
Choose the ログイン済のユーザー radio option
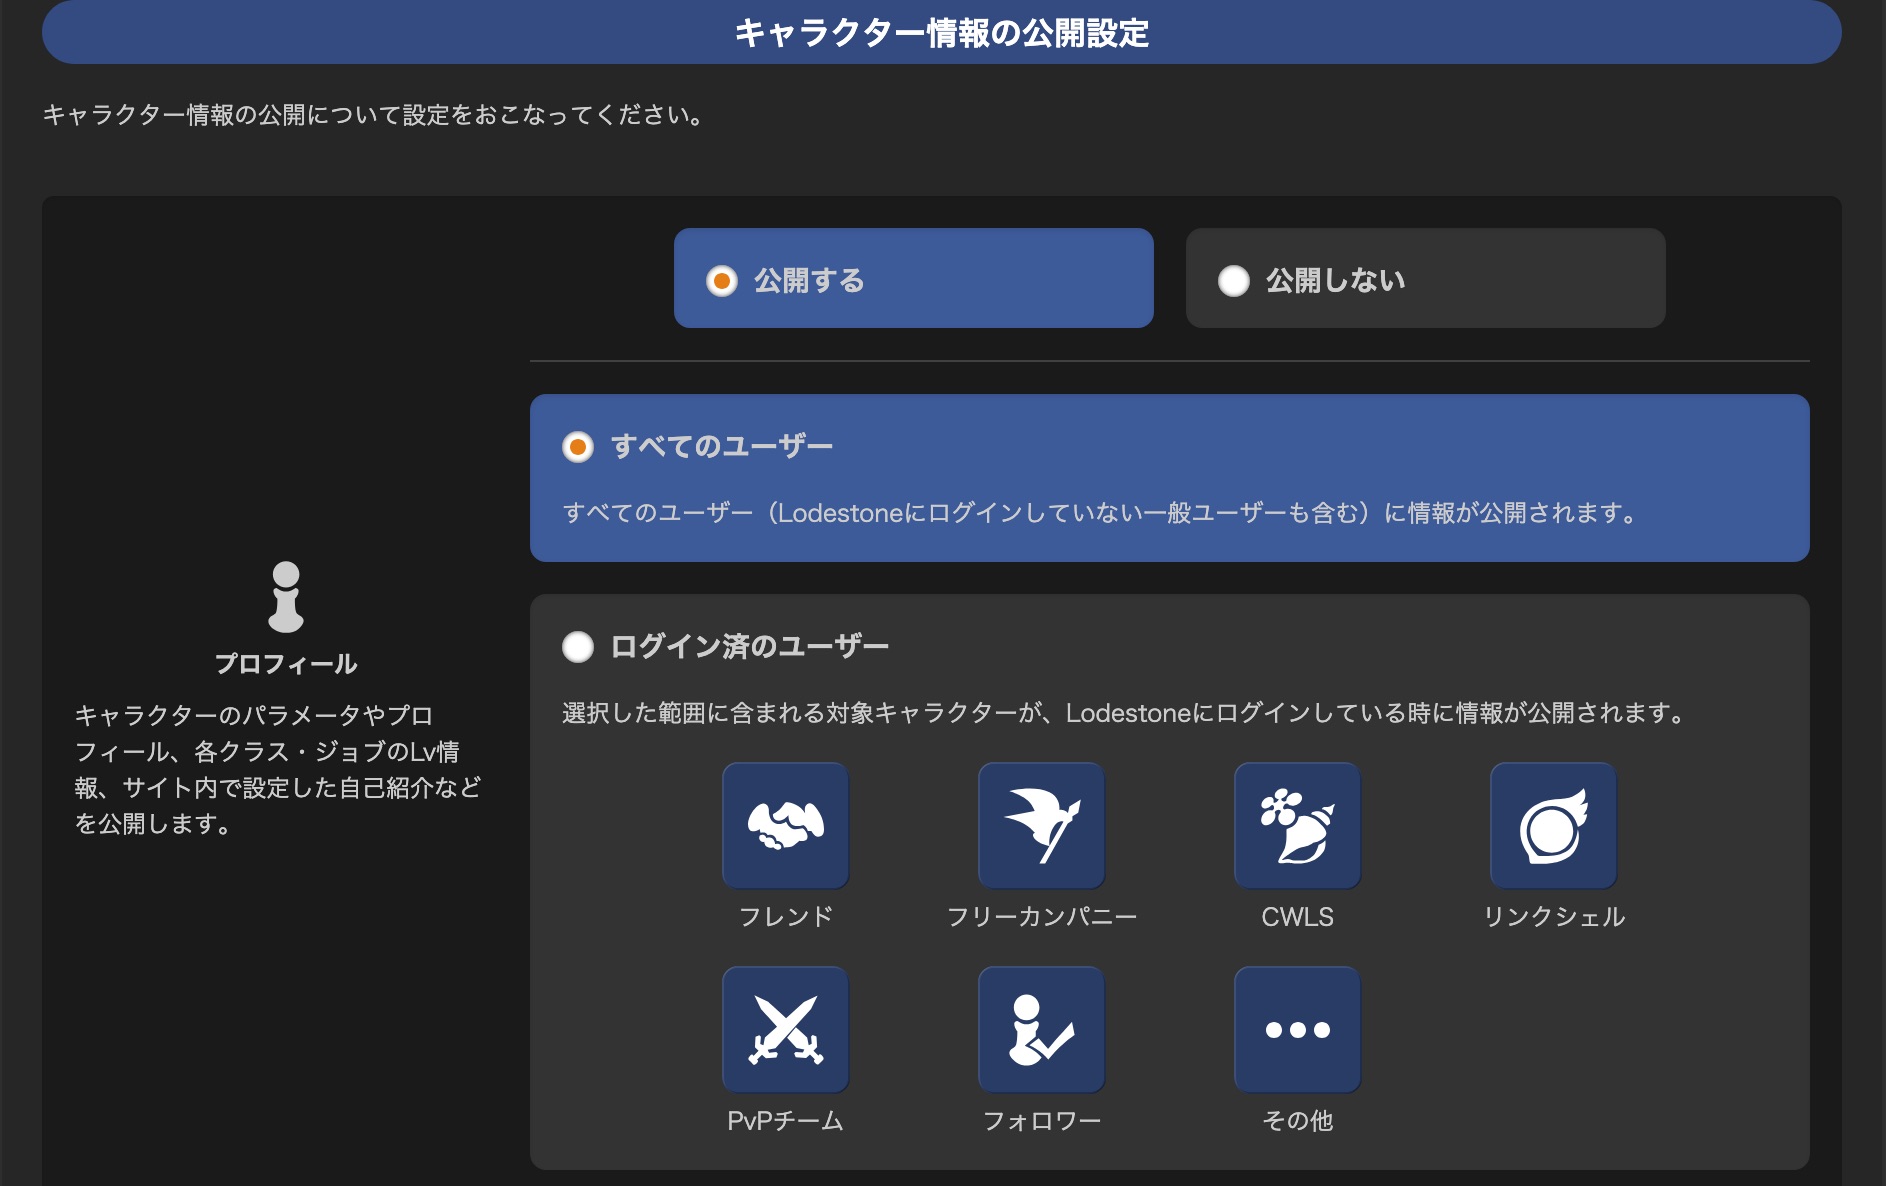pos(578,647)
